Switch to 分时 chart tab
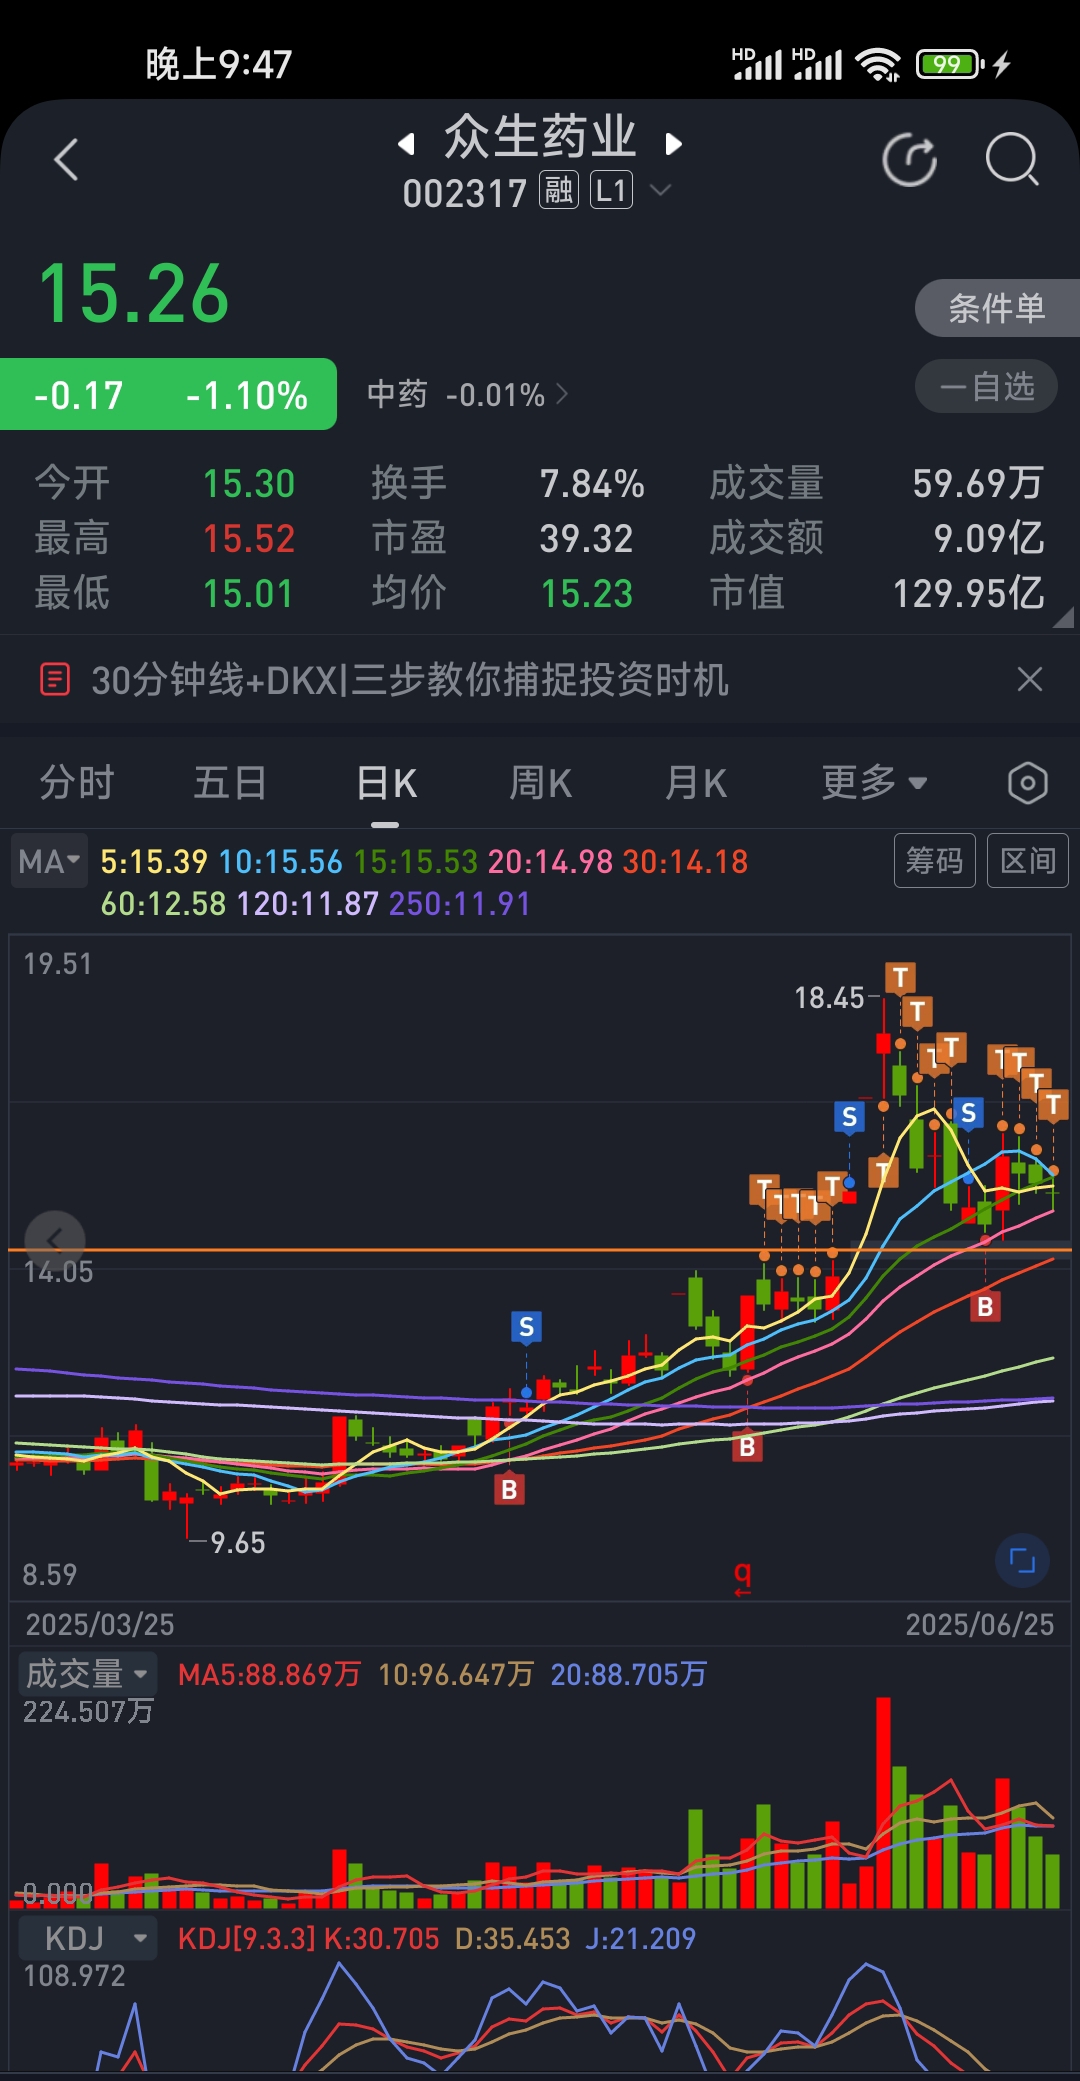Screen dimensions: 1080x2081 pos(77,783)
